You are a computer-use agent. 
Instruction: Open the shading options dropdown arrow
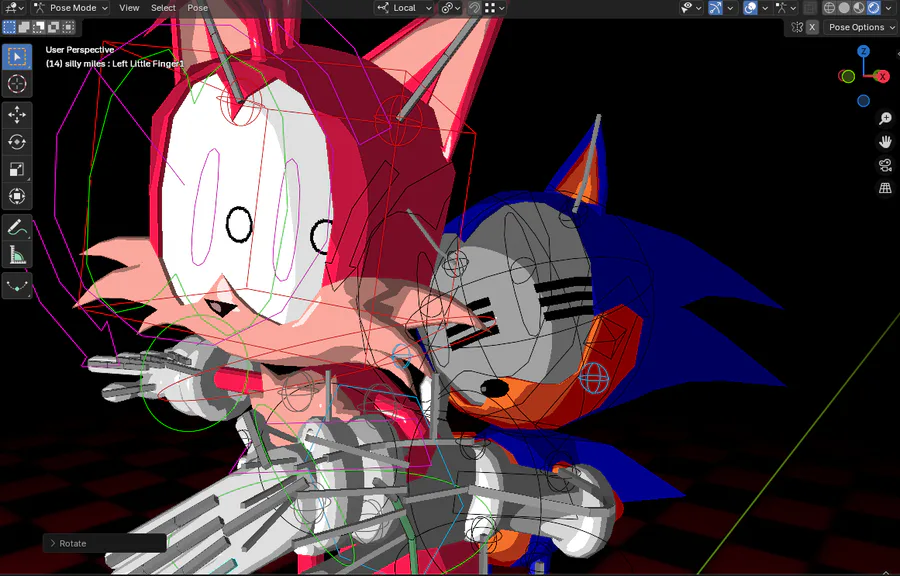click(x=891, y=7)
